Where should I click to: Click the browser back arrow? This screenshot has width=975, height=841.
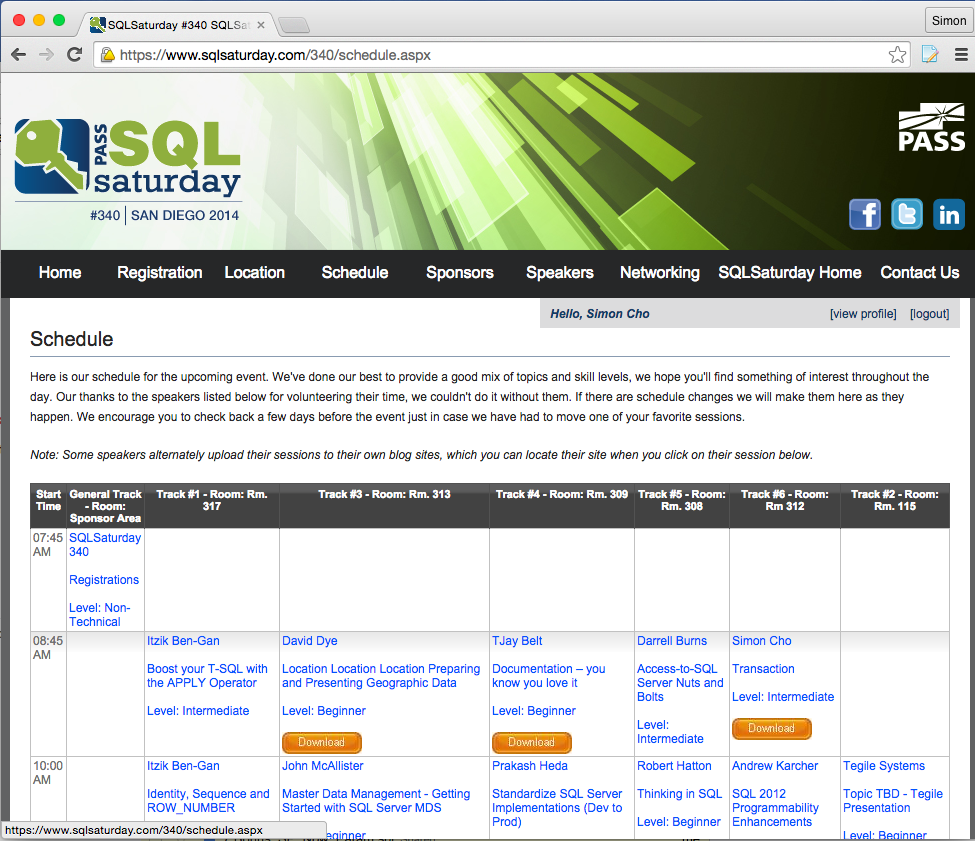tap(19, 55)
